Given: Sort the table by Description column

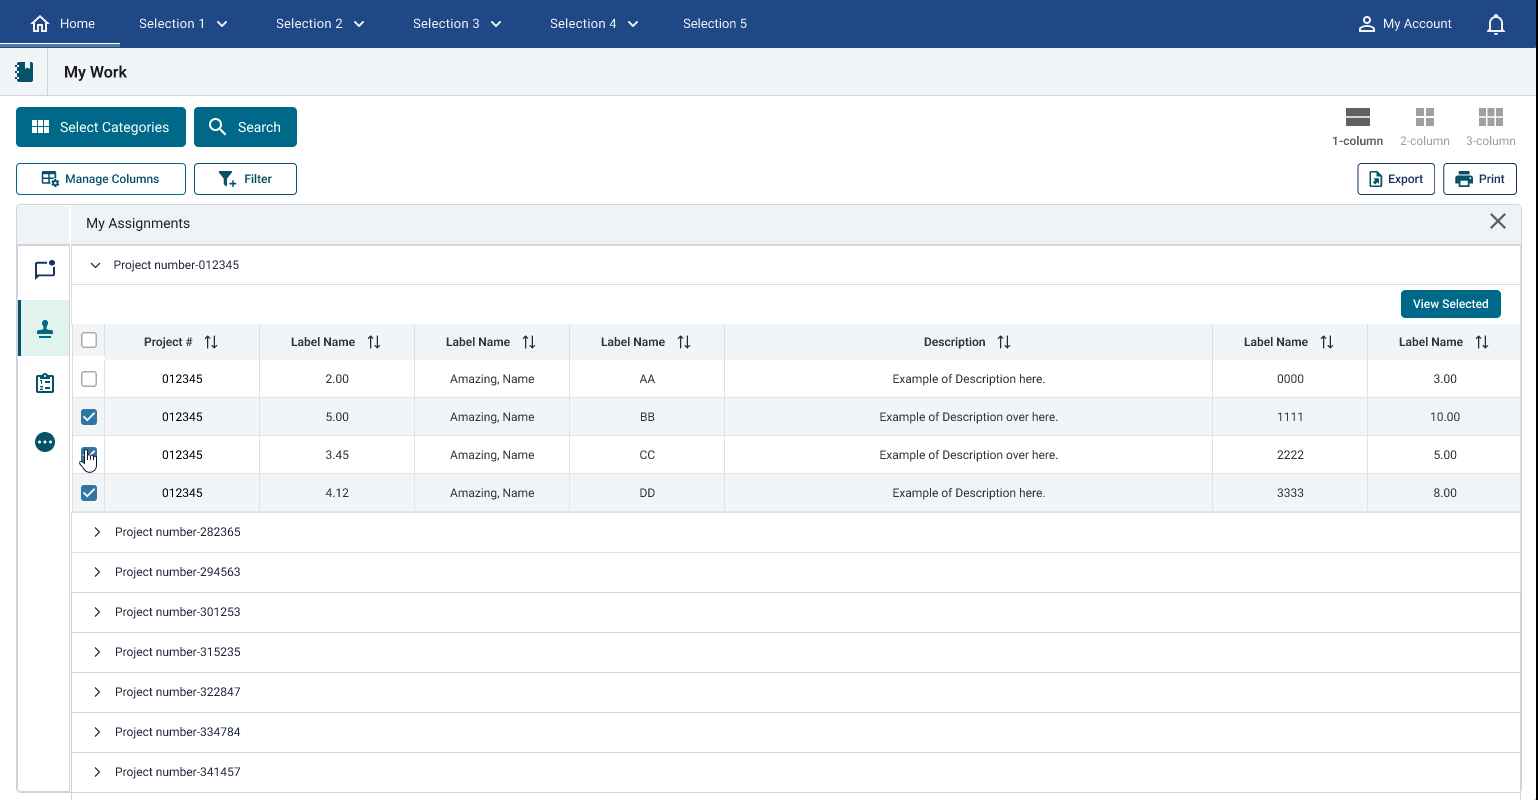Looking at the screenshot, I should pyautogui.click(x=1004, y=341).
